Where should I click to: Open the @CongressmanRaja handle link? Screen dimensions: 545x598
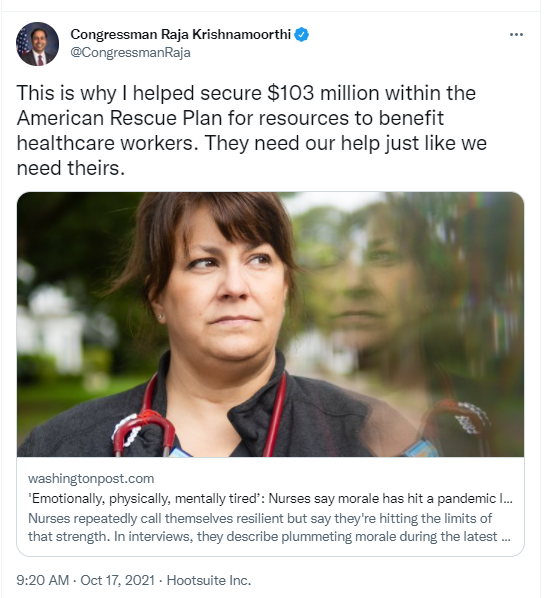pyautogui.click(x=130, y=52)
